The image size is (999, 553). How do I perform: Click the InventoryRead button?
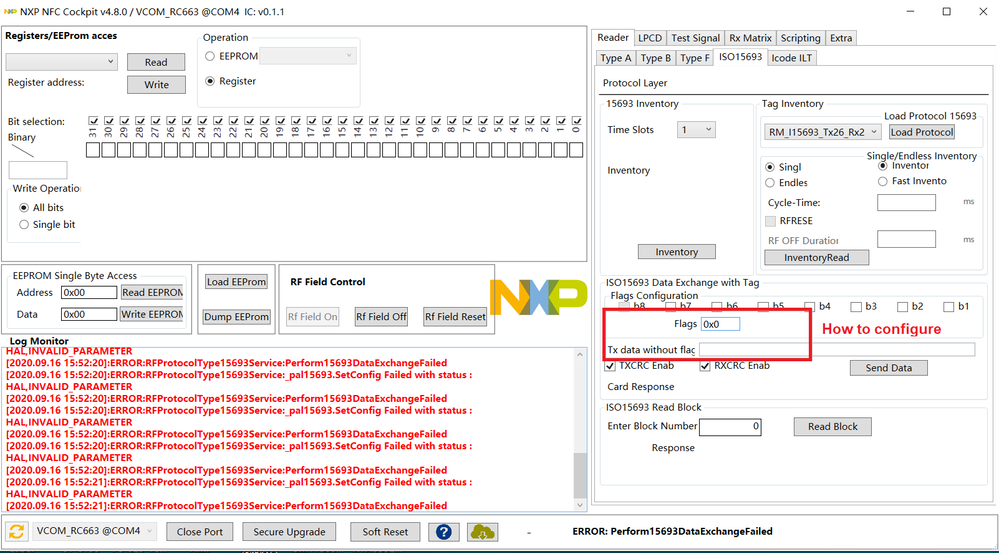[x=817, y=257]
